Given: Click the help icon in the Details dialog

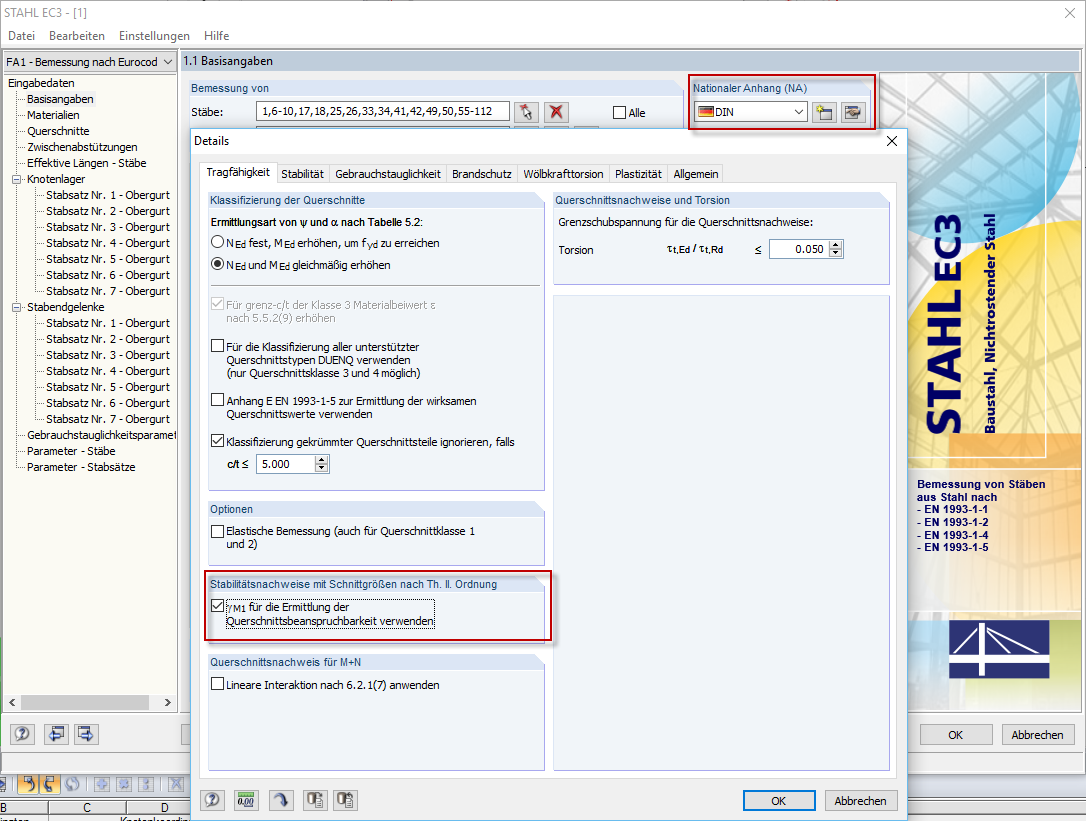Looking at the screenshot, I should click(213, 800).
